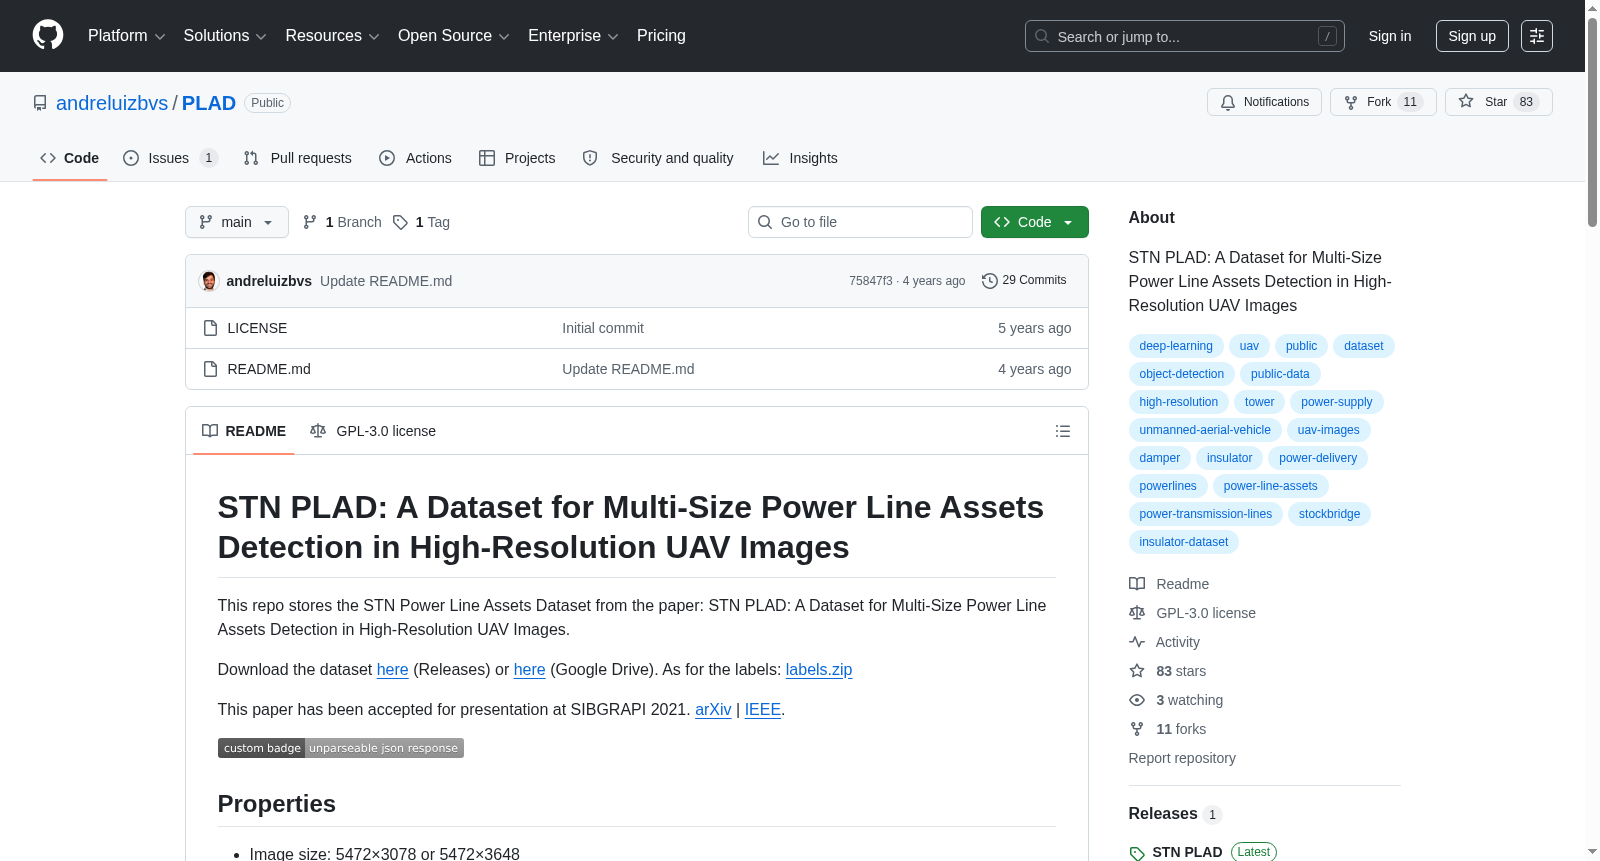The width and height of the screenshot is (1600, 861).
Task: Open the IEEE paper link
Action: pos(763,710)
